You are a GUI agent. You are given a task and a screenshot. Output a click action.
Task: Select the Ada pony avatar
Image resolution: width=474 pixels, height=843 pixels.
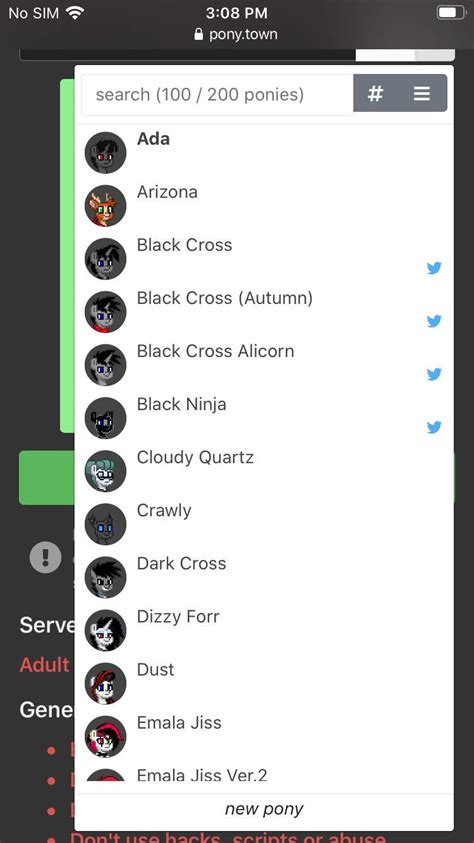[105, 153]
